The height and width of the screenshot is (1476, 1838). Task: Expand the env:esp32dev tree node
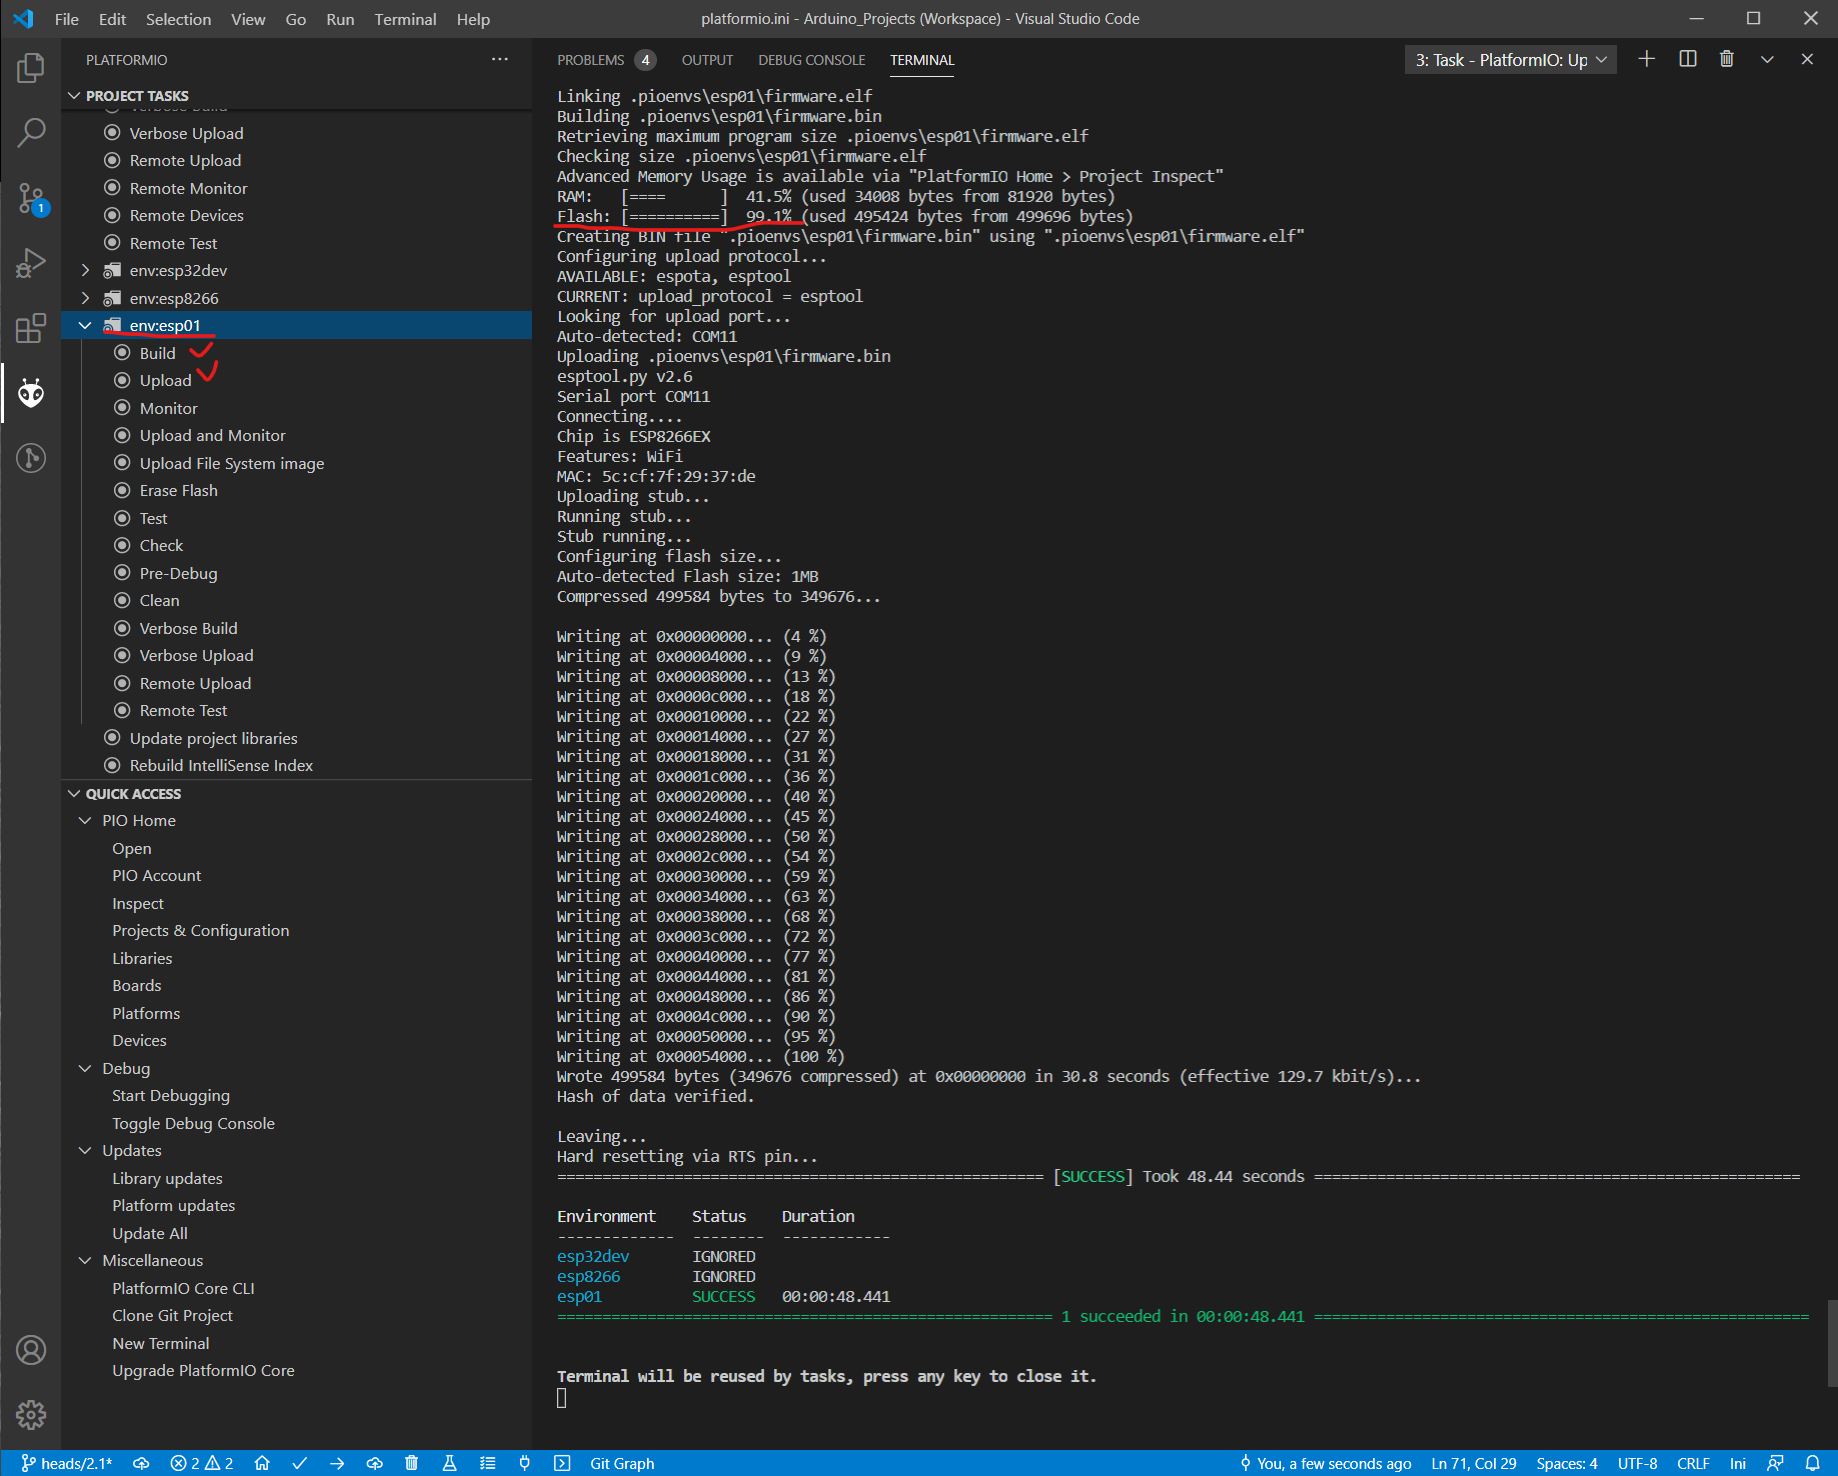click(x=85, y=270)
